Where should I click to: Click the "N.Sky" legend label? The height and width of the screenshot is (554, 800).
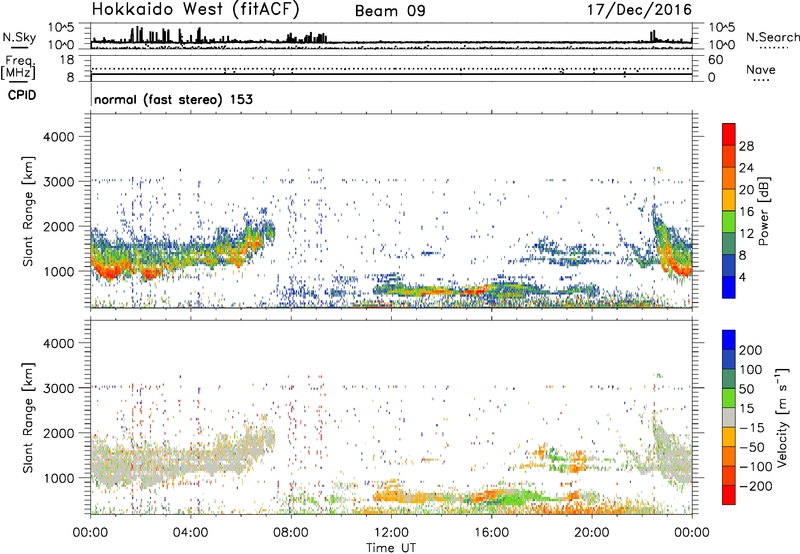[19, 37]
